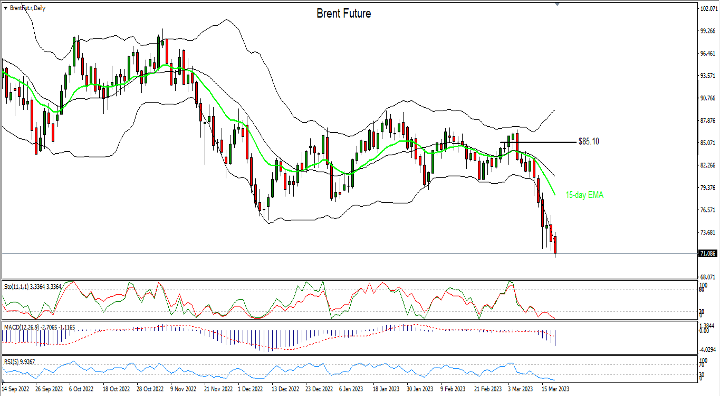Select the RSI(5) indicator label
720x396 pixels.
point(19,362)
